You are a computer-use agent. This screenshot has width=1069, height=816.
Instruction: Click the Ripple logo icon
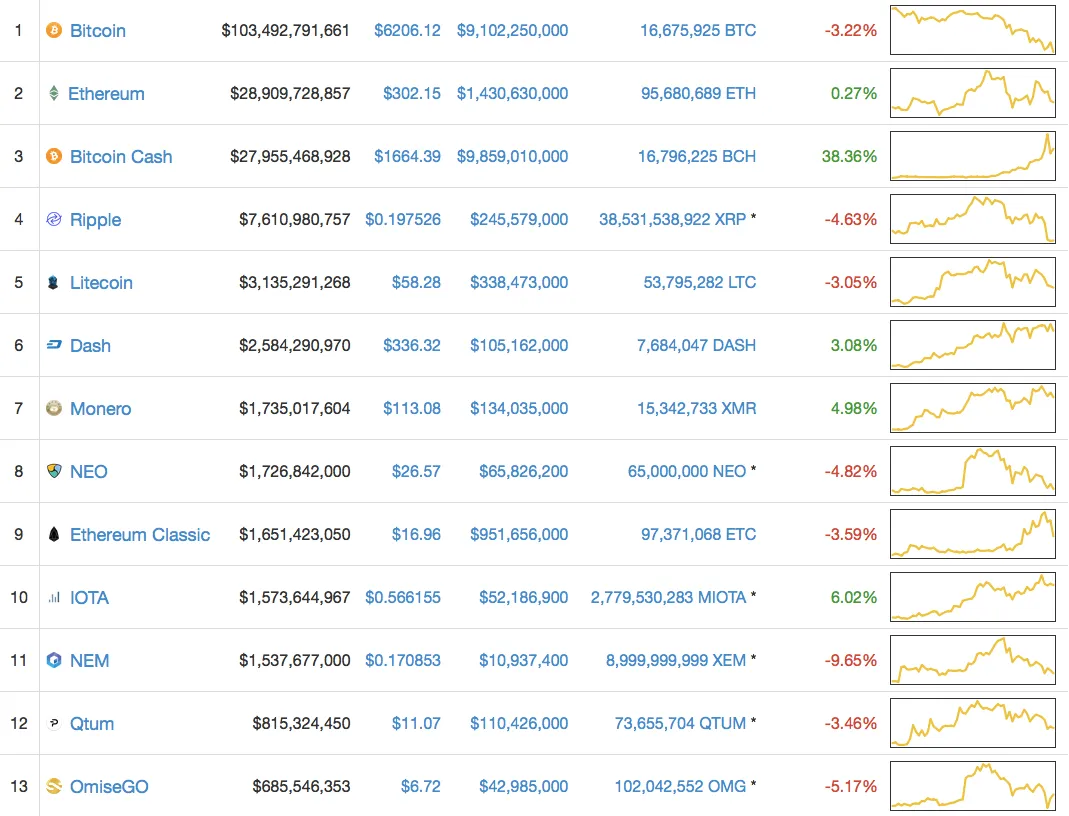tap(54, 219)
